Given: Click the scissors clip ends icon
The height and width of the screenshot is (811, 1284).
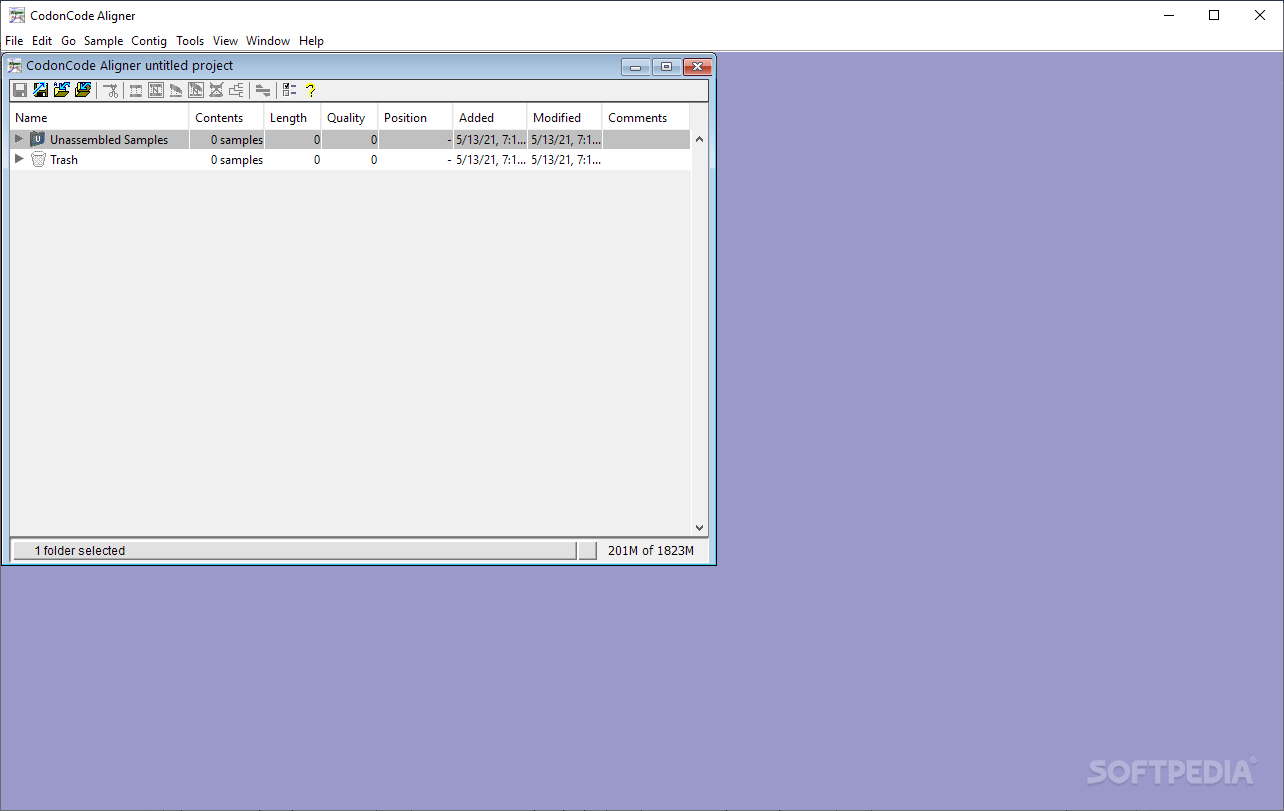Looking at the screenshot, I should (111, 90).
